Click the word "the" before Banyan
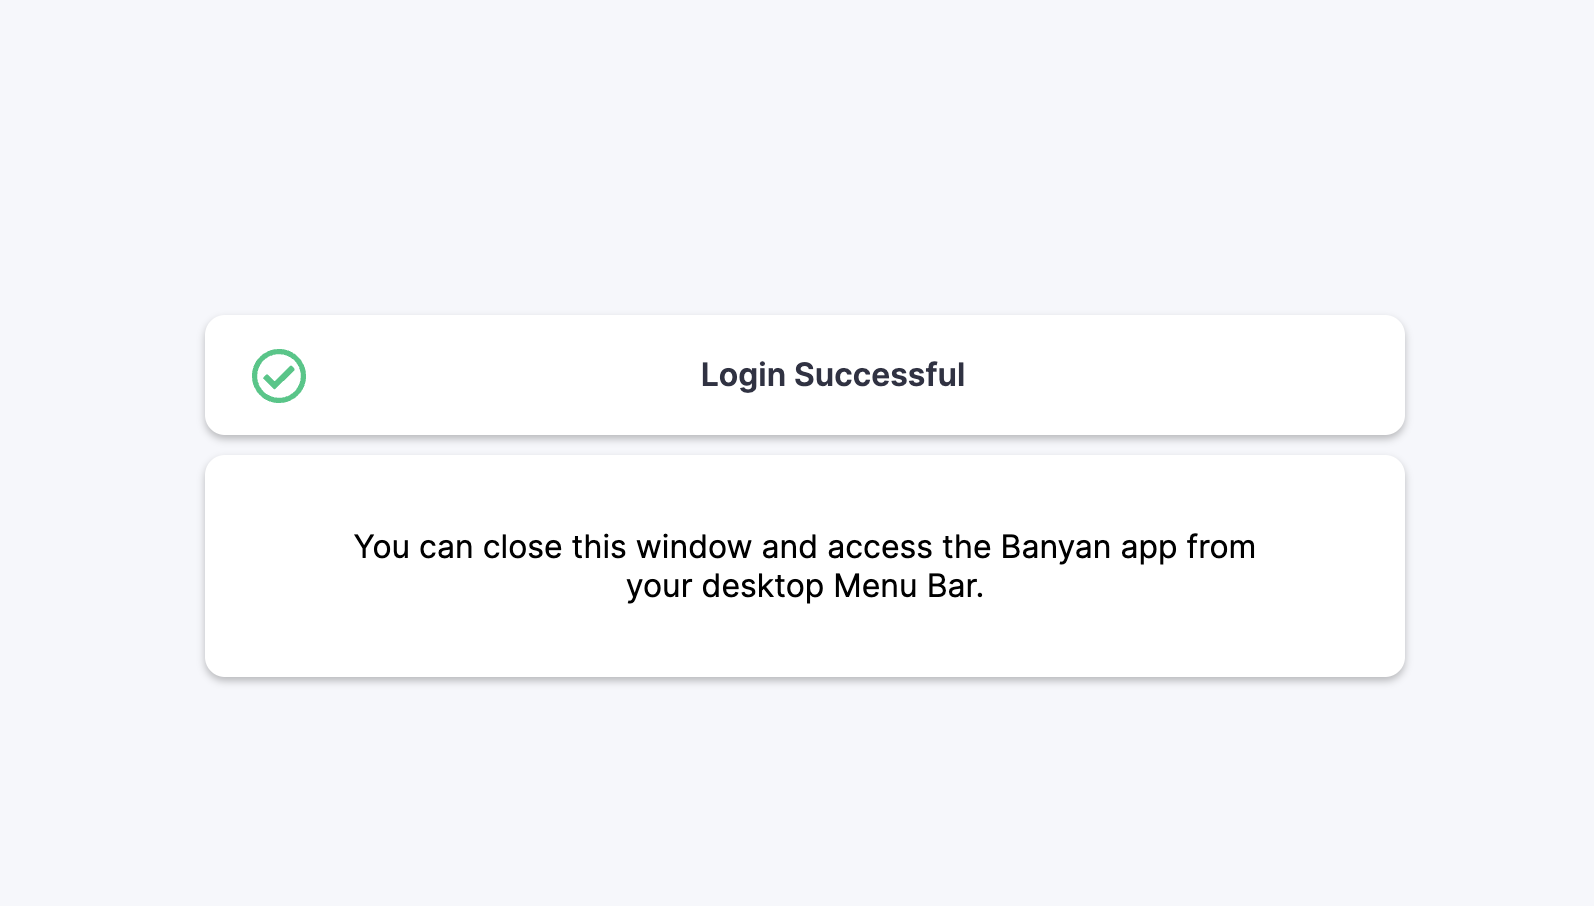The height and width of the screenshot is (906, 1594). tap(966, 547)
